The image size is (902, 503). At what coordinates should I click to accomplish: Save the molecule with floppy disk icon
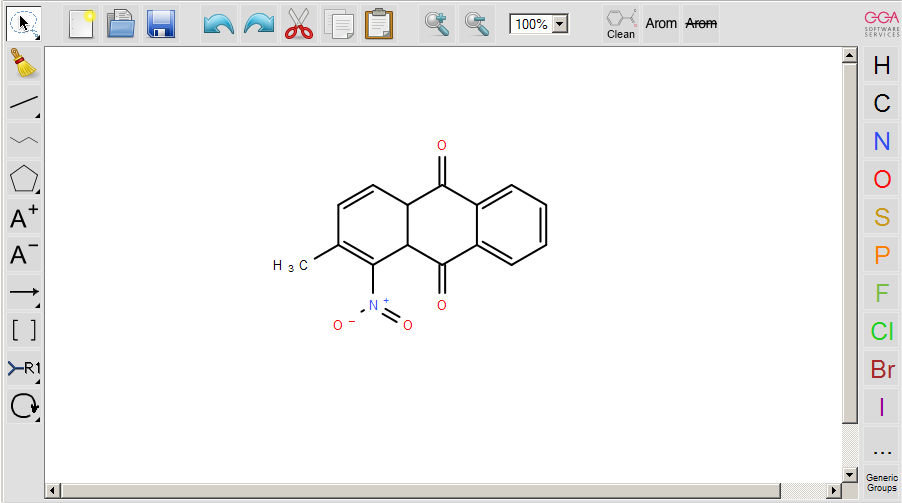tap(161, 24)
